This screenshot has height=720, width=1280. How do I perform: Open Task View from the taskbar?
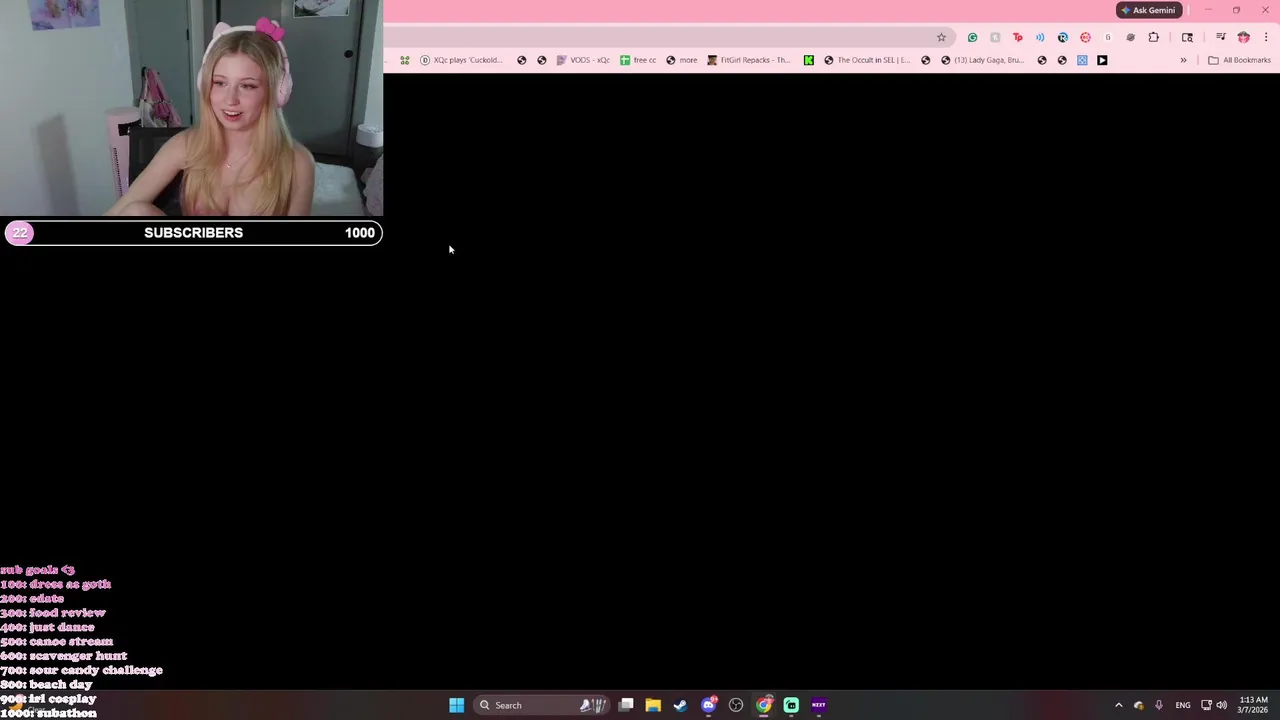coord(626,705)
